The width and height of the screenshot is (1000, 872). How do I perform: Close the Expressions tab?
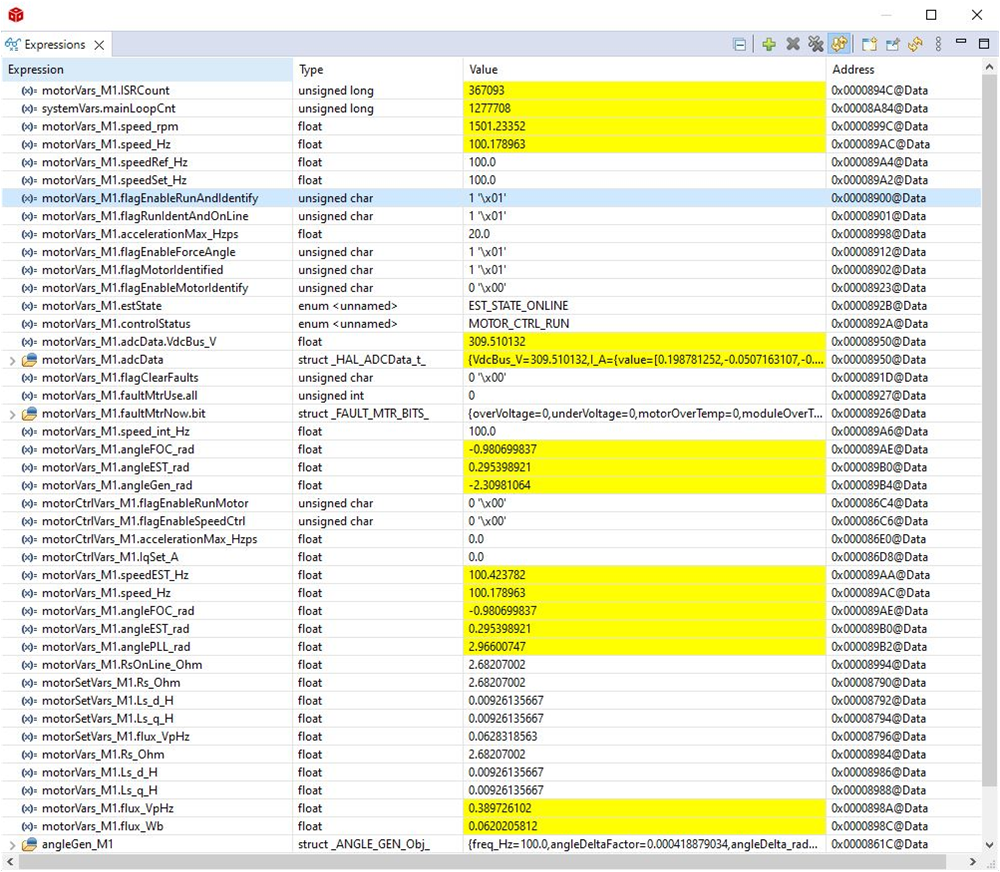click(x=99, y=45)
